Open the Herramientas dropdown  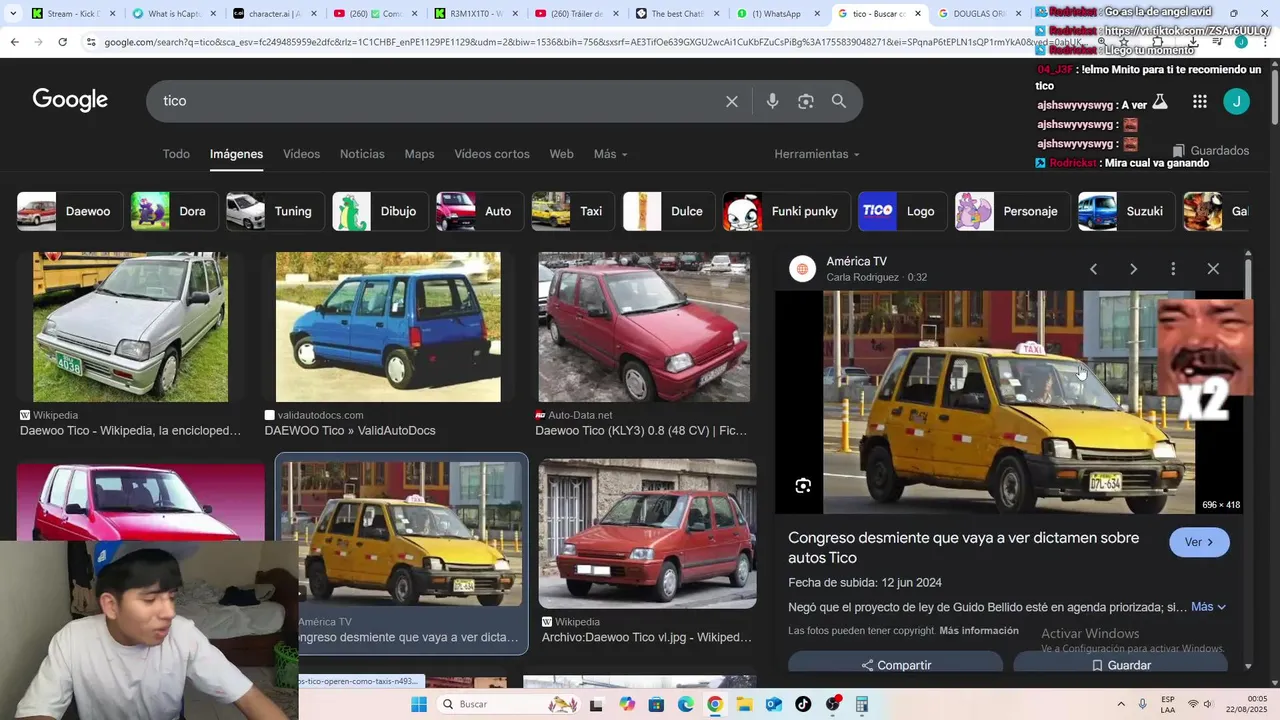[817, 154]
